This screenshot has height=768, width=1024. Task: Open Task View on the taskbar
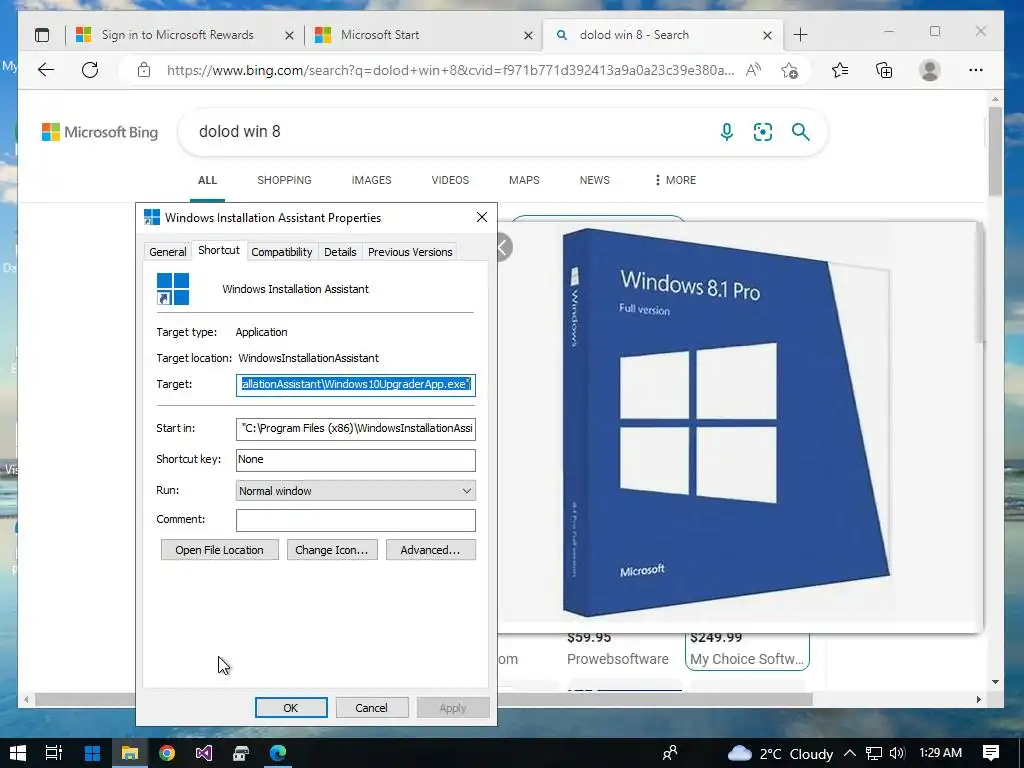[54, 753]
